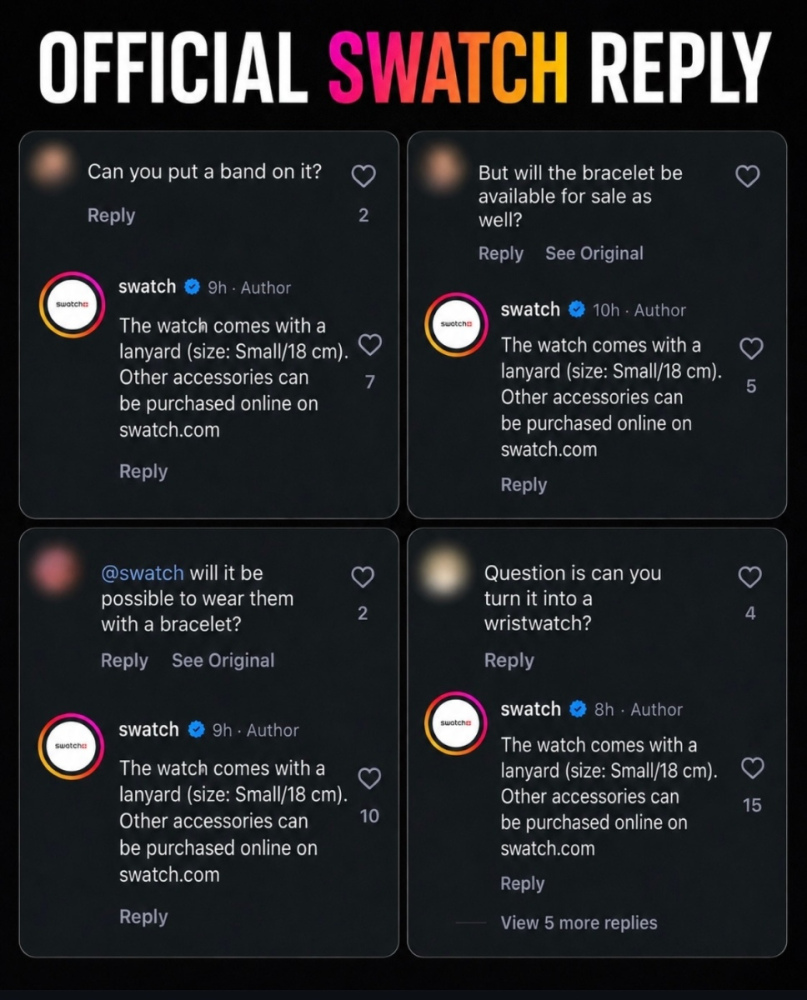
Task: Click swatch username in the 10h reply
Action: [x=530, y=309]
